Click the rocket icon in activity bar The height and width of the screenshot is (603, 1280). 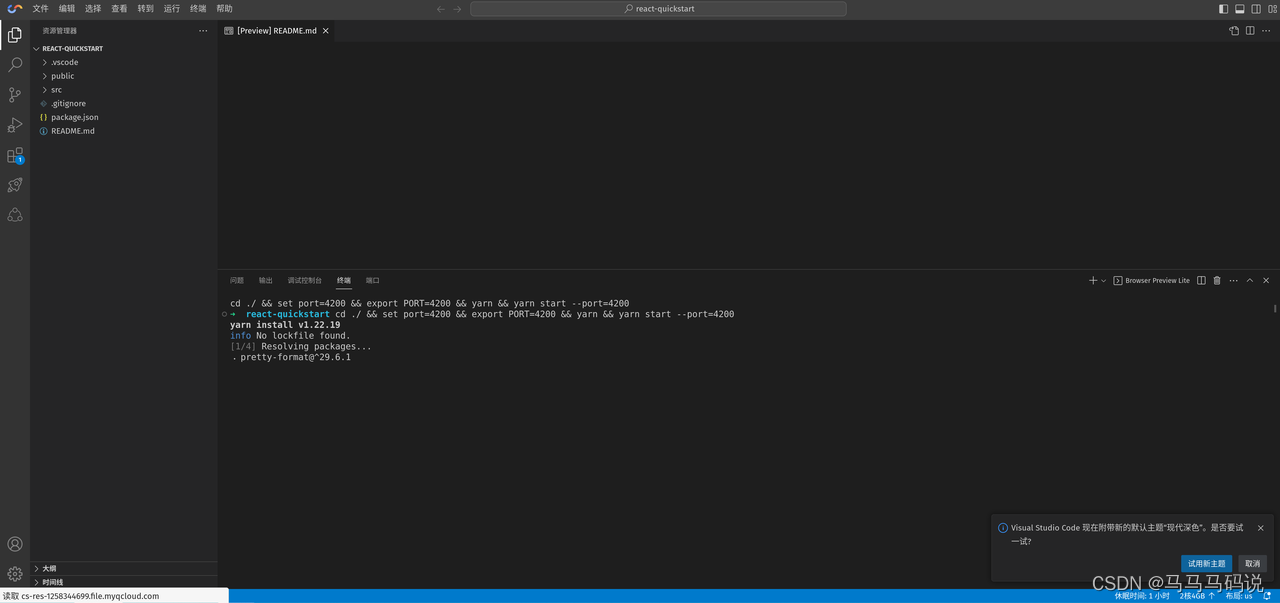click(x=15, y=185)
